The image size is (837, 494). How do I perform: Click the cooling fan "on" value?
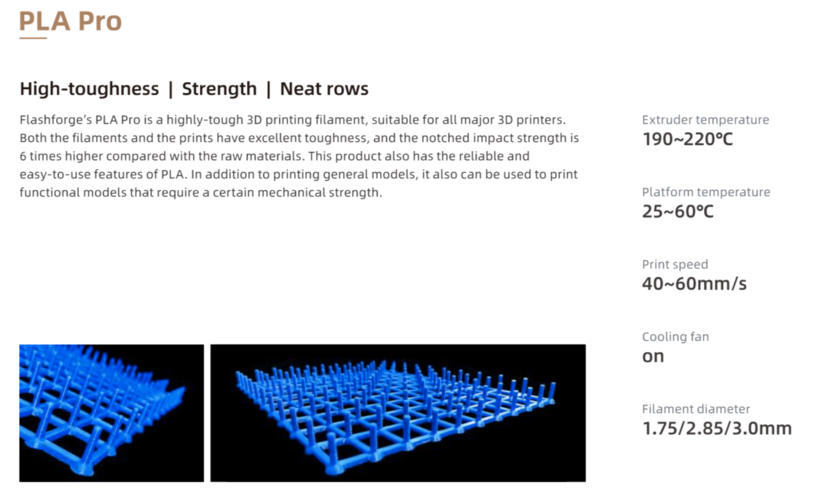point(653,356)
